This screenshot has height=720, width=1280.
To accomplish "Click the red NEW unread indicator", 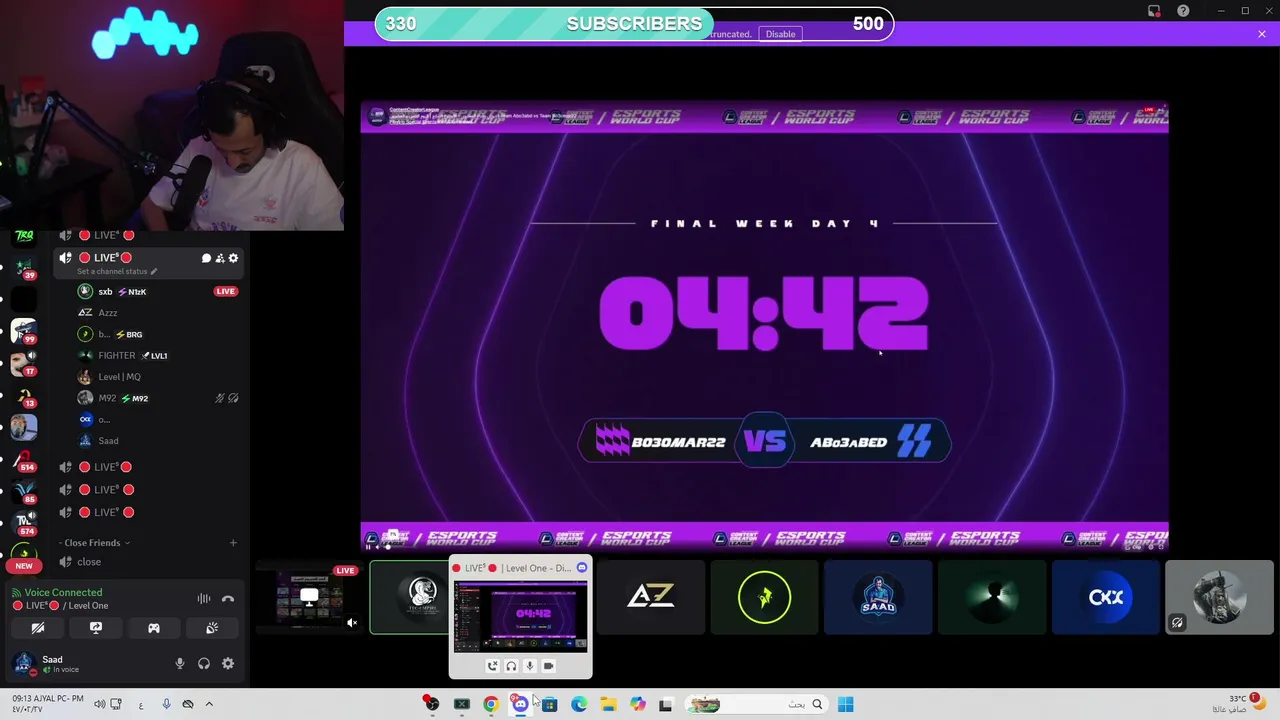I will pos(24,566).
